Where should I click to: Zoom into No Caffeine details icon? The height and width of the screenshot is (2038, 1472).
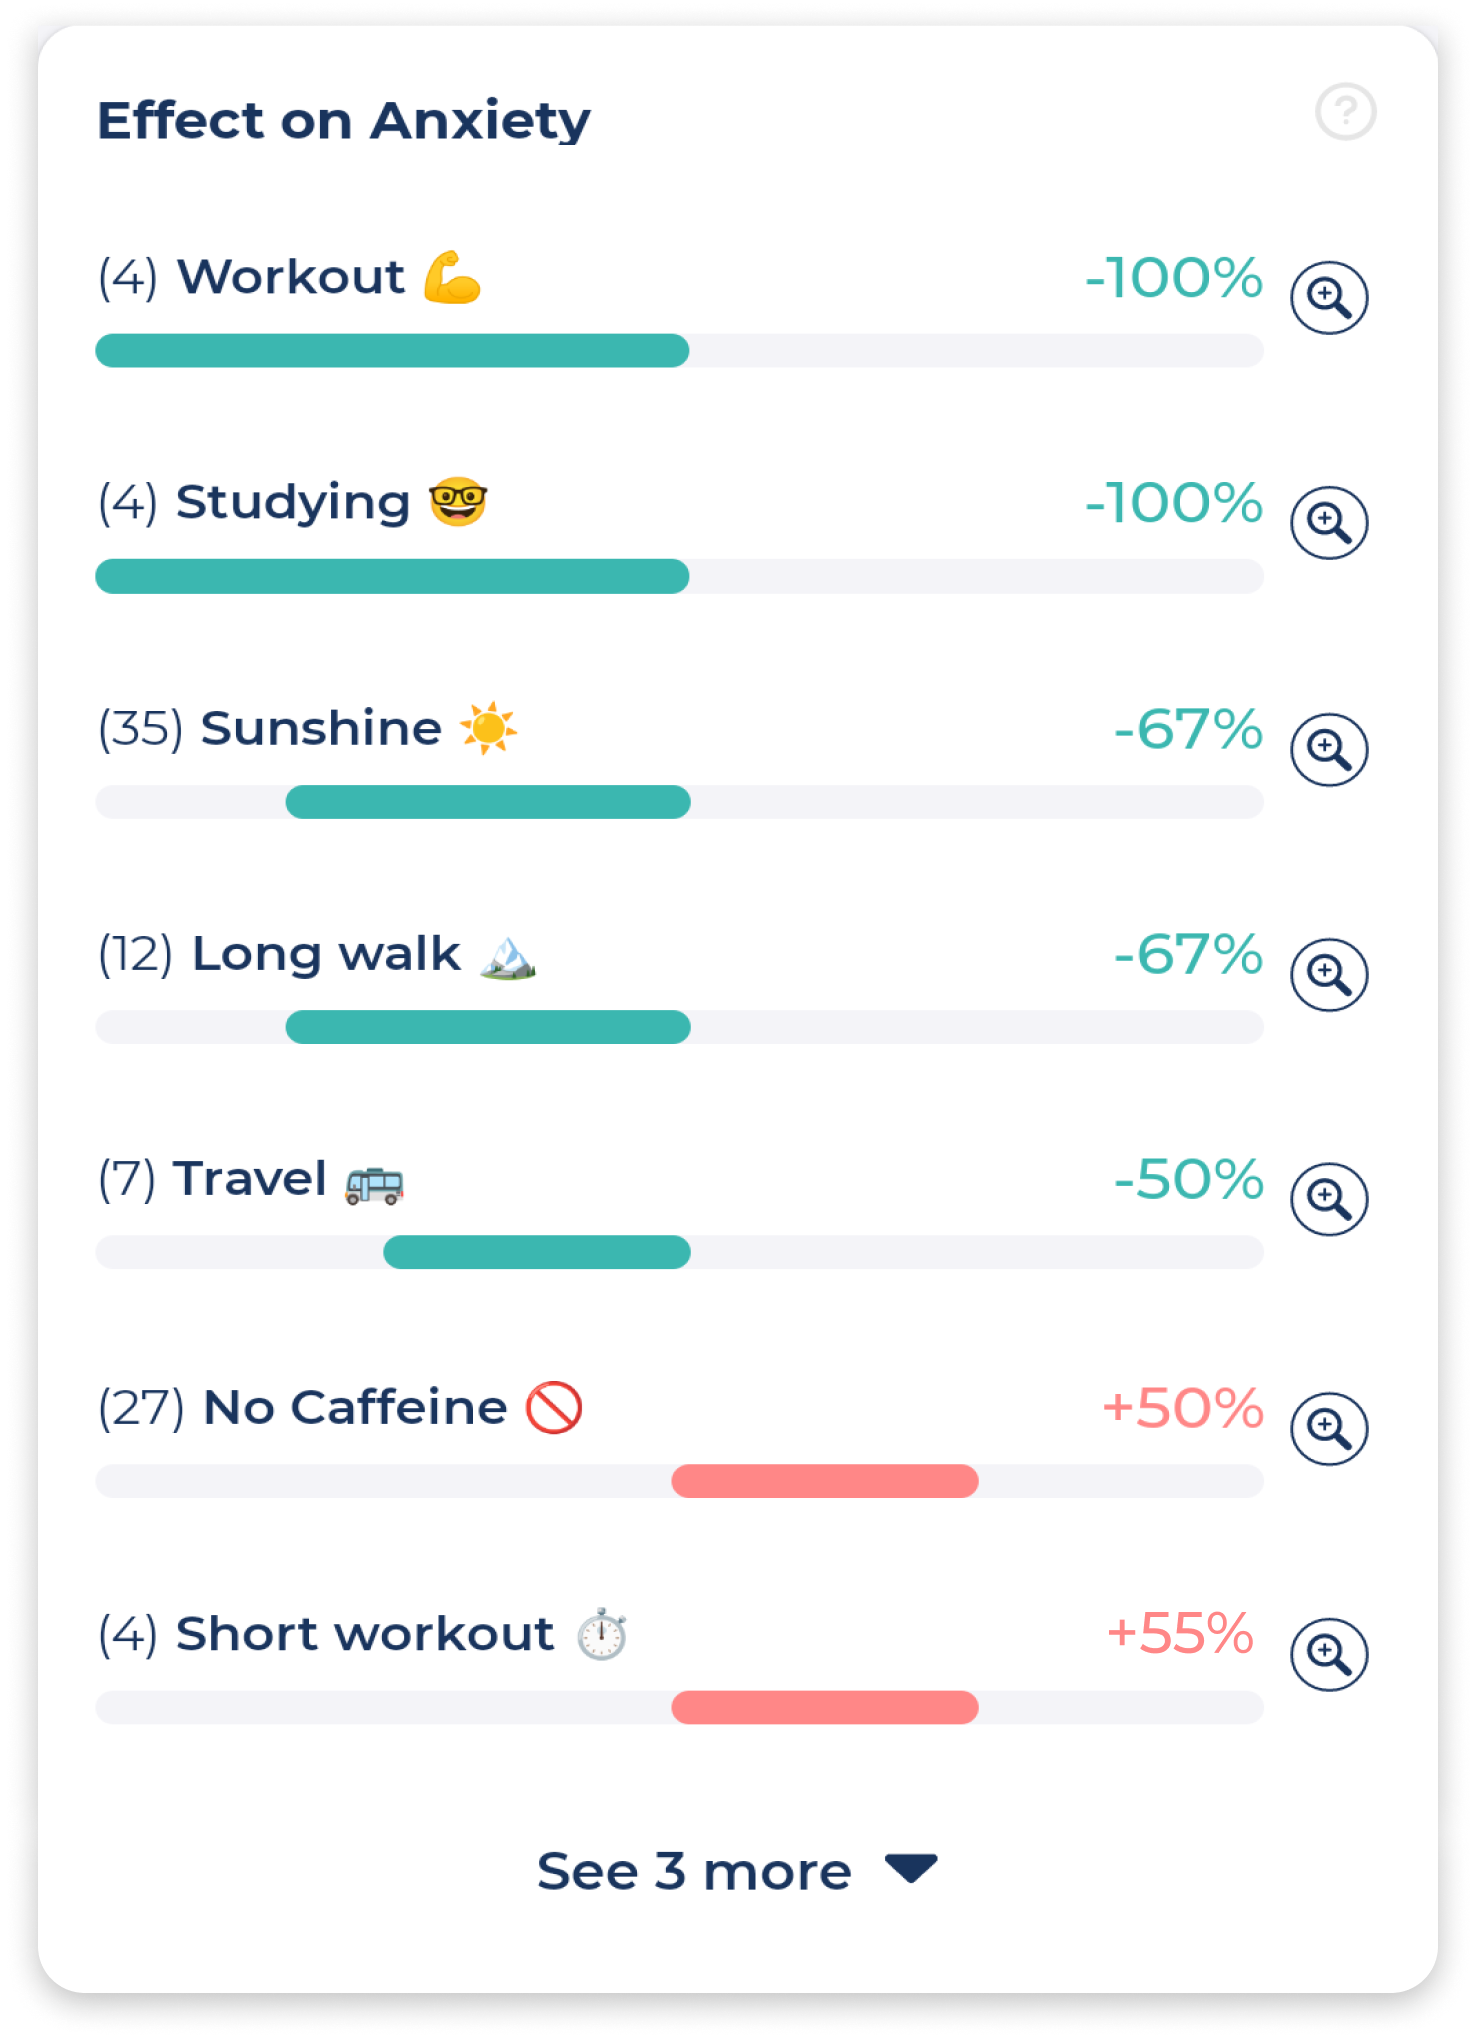(1329, 1429)
